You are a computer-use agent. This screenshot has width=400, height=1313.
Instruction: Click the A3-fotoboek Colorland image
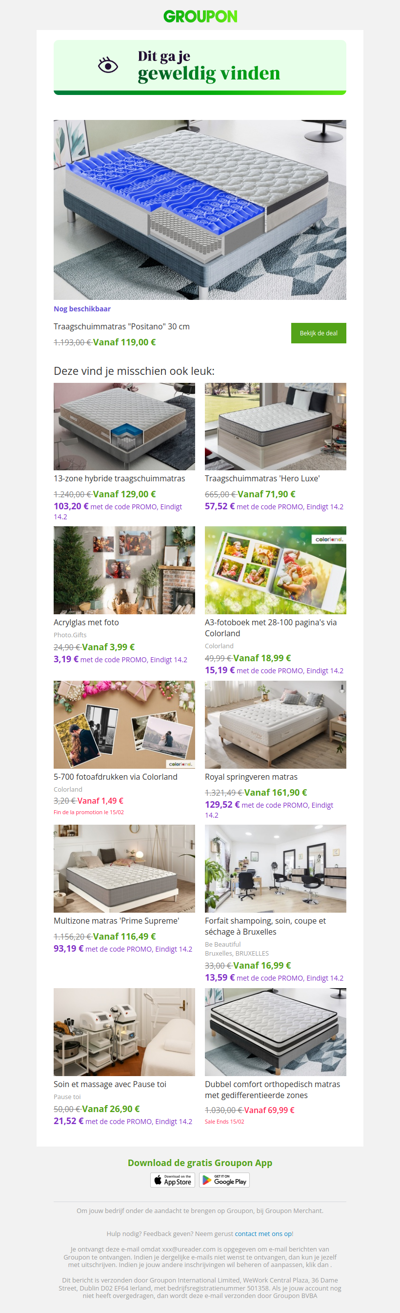[x=276, y=570]
